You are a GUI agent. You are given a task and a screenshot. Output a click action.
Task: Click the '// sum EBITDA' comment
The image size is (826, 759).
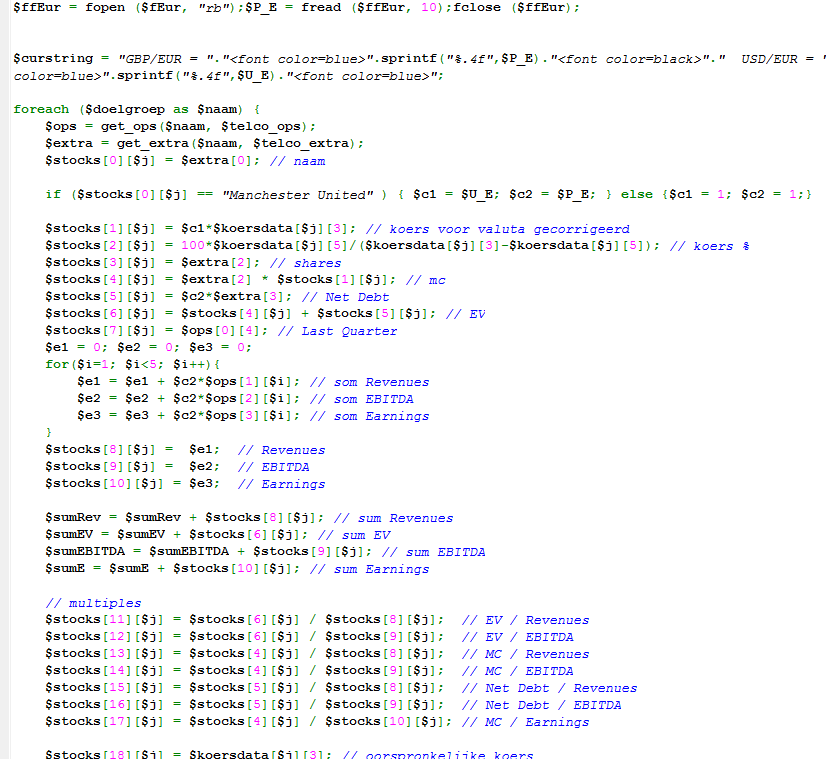[x=434, y=551]
